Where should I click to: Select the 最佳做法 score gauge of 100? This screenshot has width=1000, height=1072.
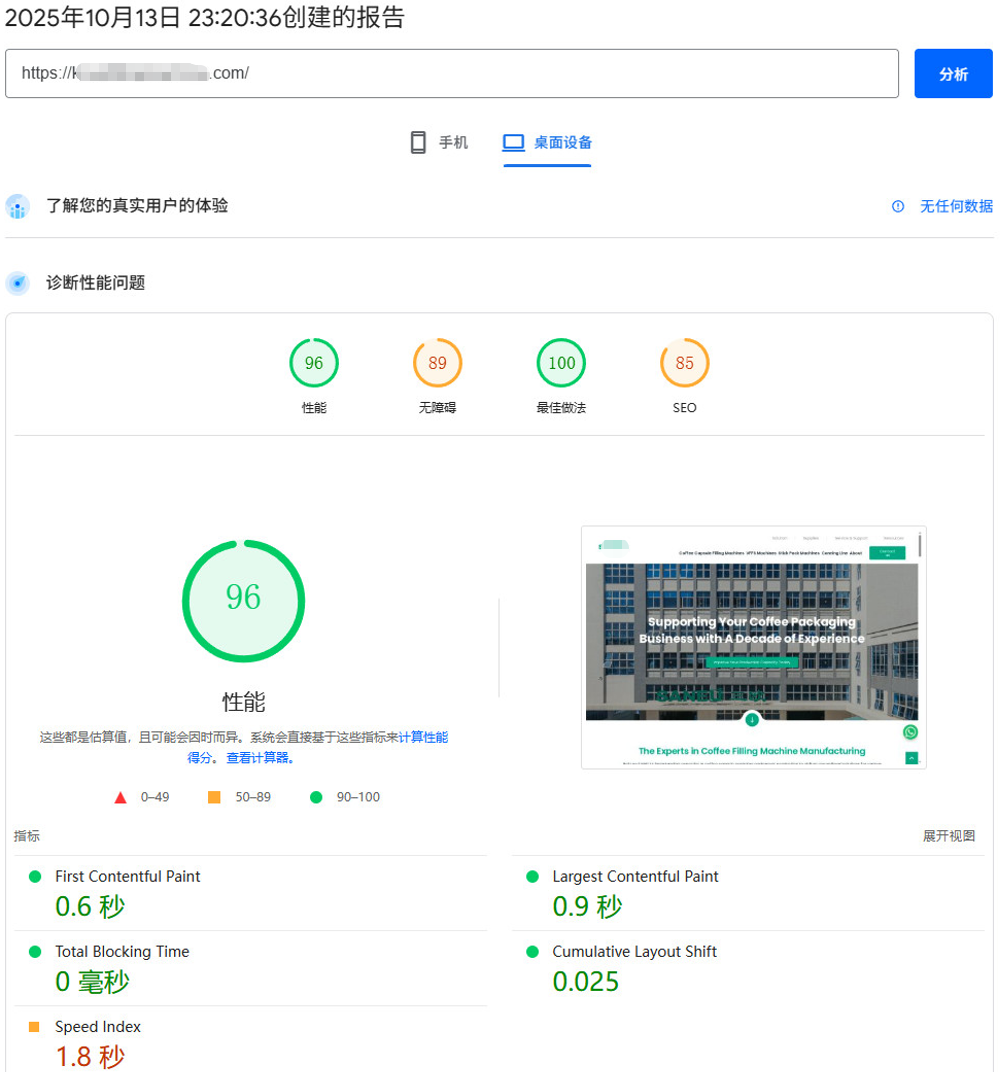(x=561, y=363)
